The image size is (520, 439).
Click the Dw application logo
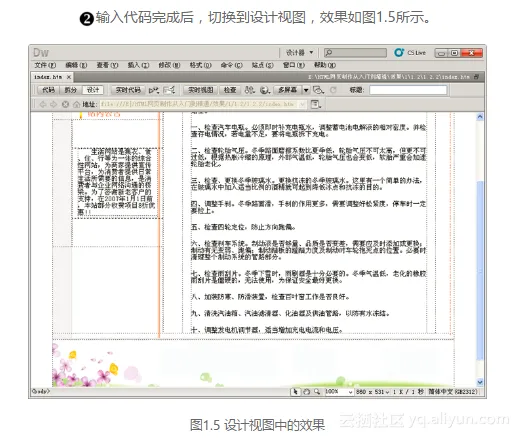point(41,53)
